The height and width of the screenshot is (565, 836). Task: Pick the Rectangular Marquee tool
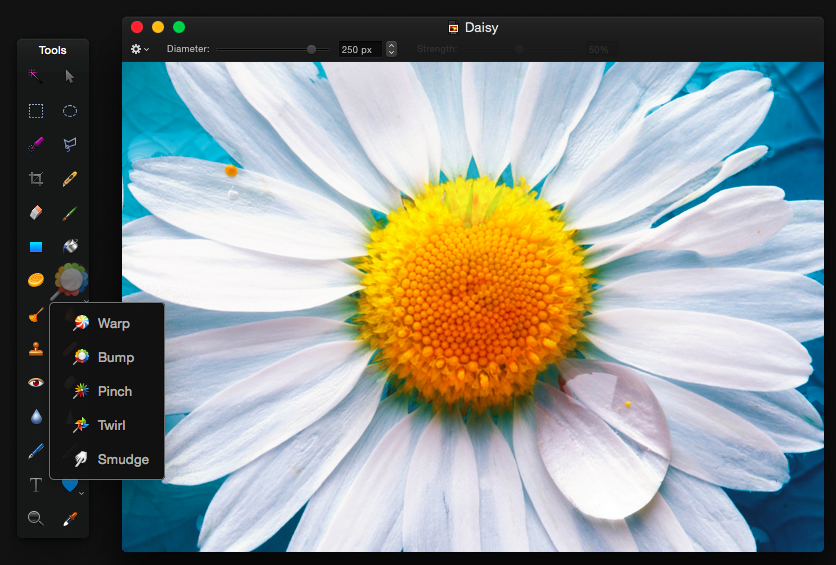click(x=35, y=111)
